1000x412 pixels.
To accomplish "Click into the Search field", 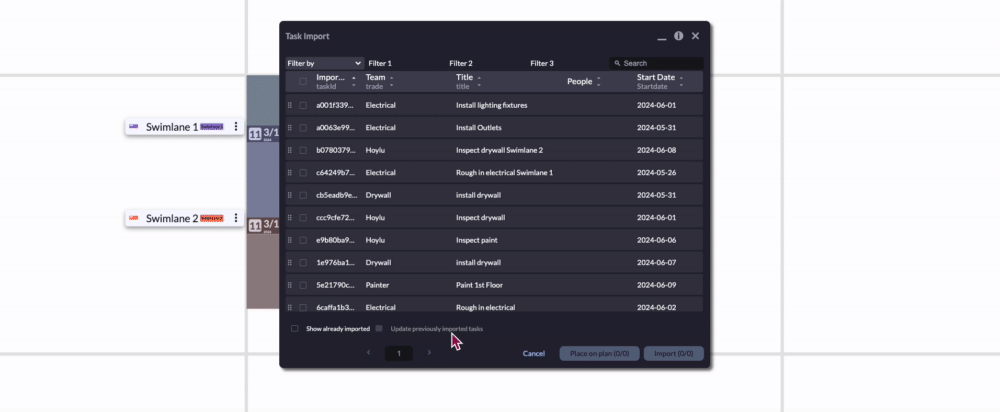I will [657, 63].
